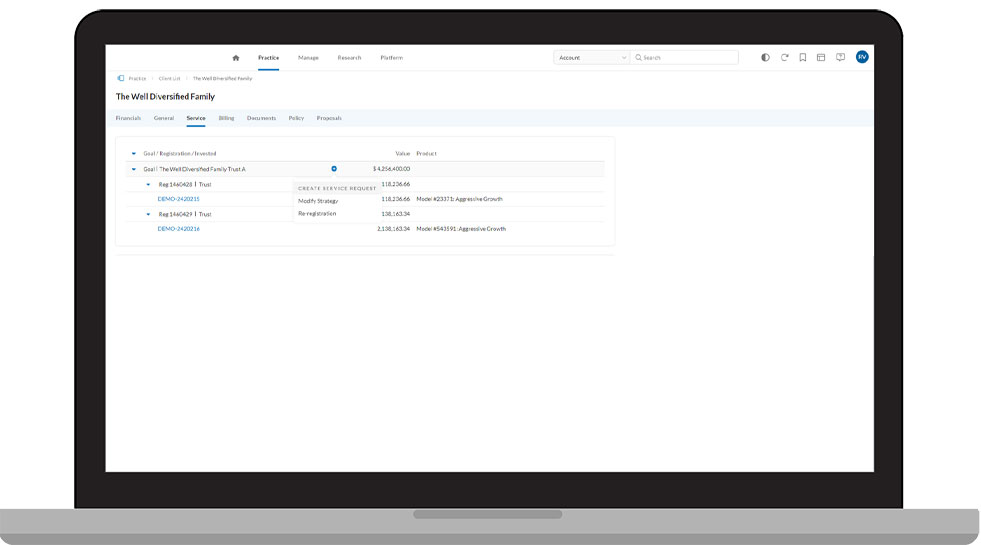
Task: Collapse the Reg 1460428 Trust row
Action: [x=148, y=184]
